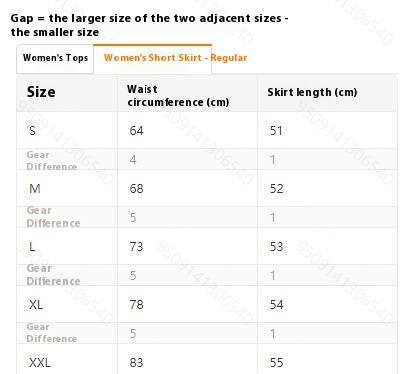Select the S size row label
Viewport: 409px width, 374px height.
pyautogui.click(x=32, y=131)
